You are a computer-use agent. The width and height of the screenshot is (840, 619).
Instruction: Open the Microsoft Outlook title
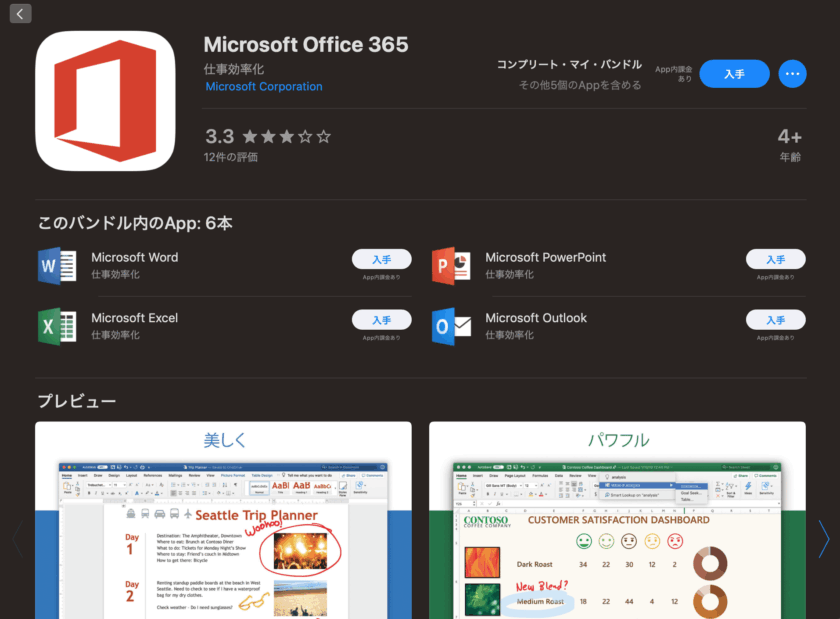[x=536, y=318]
